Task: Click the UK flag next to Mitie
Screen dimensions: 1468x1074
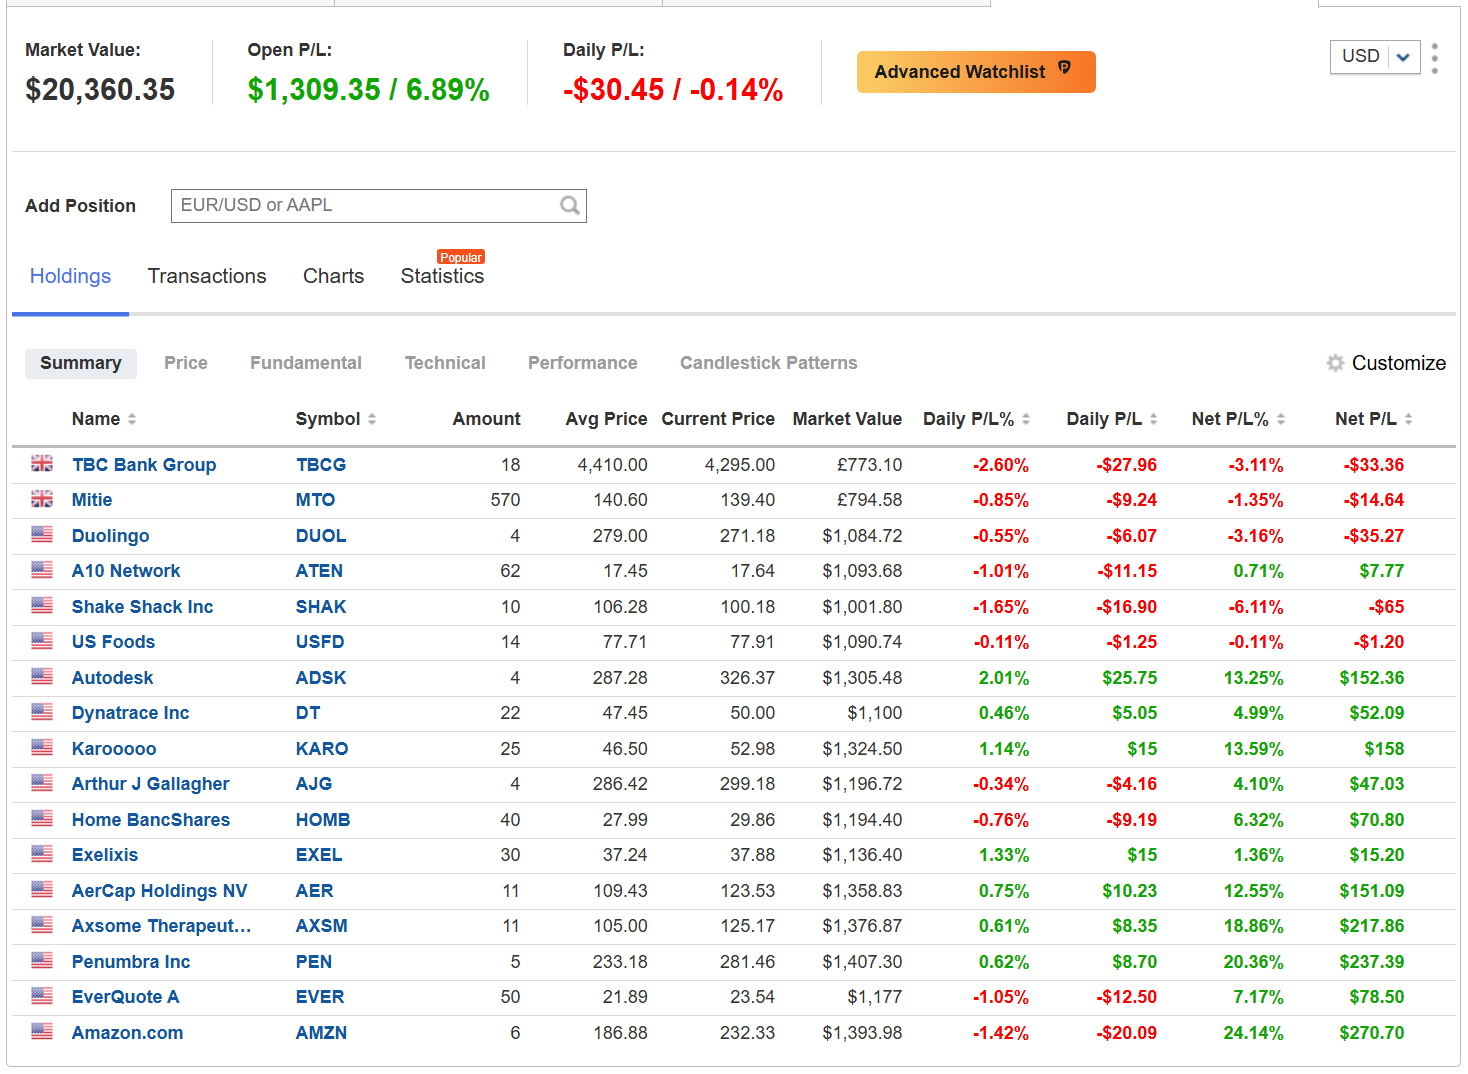Action: click(42, 498)
